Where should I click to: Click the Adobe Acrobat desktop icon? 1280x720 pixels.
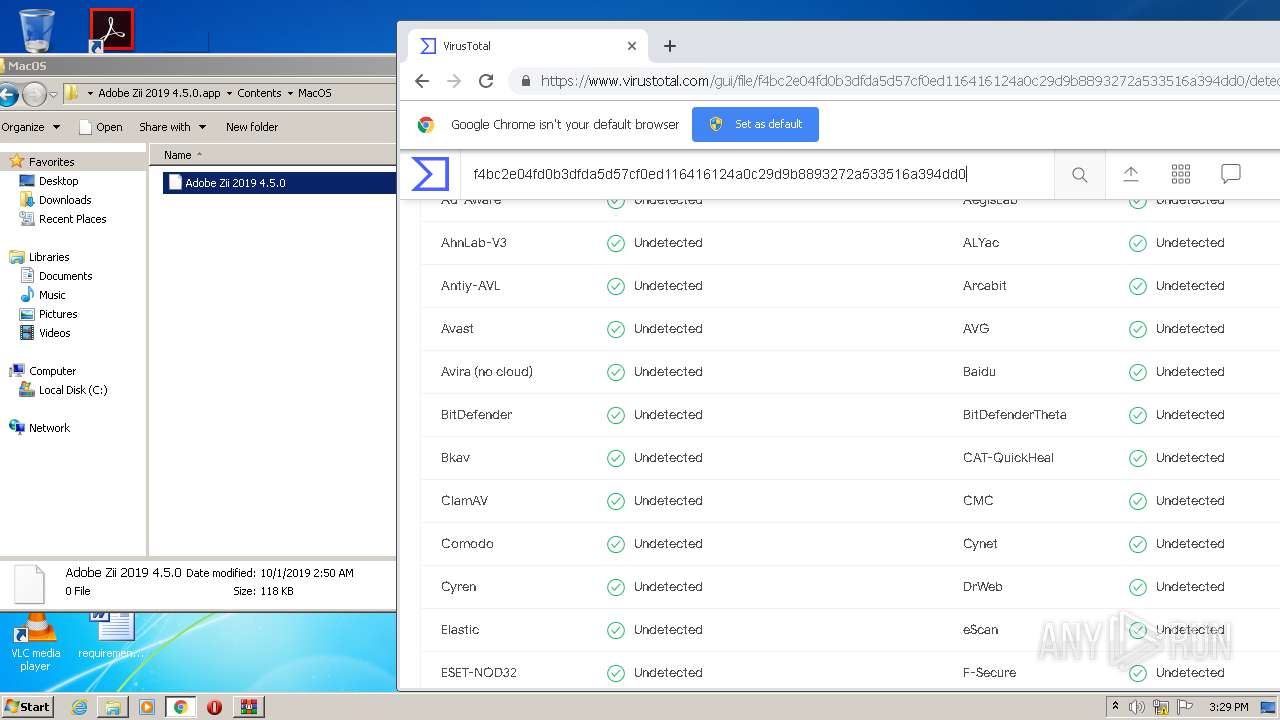pyautogui.click(x=111, y=30)
